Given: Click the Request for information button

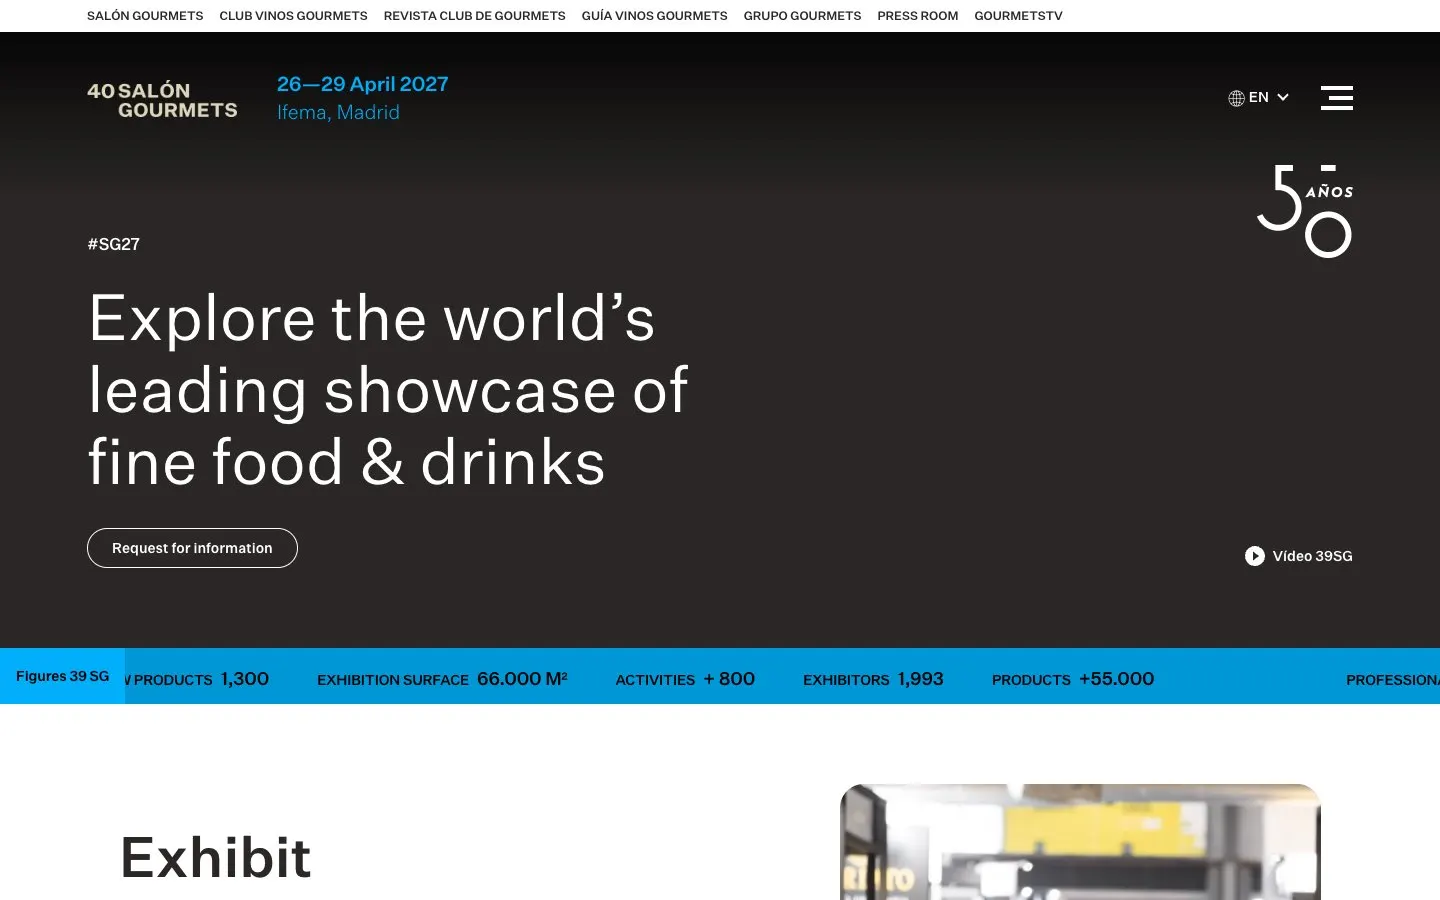Looking at the screenshot, I should click(x=192, y=548).
